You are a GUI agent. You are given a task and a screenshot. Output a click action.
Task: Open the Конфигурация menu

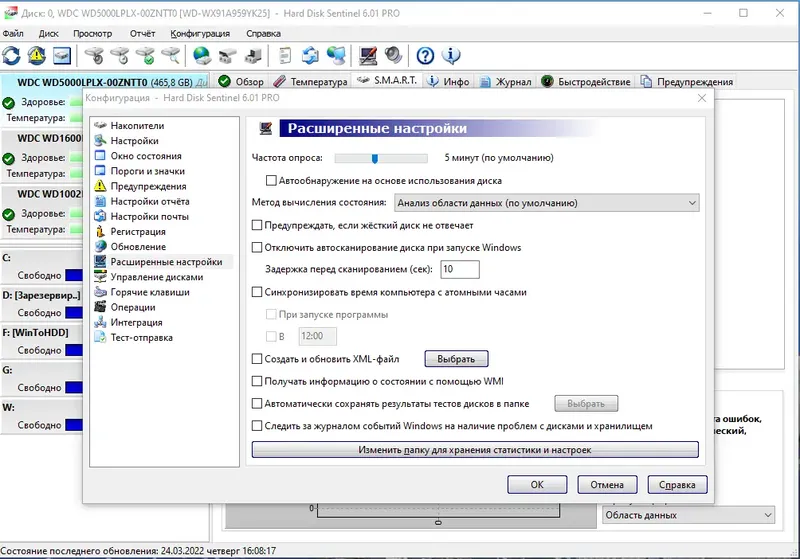click(x=200, y=34)
